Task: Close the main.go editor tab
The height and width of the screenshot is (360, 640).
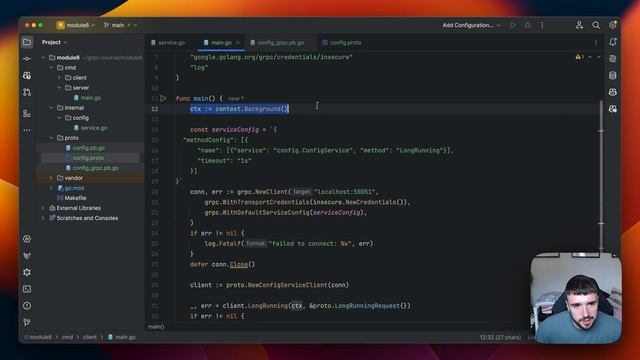Action: pos(238,42)
